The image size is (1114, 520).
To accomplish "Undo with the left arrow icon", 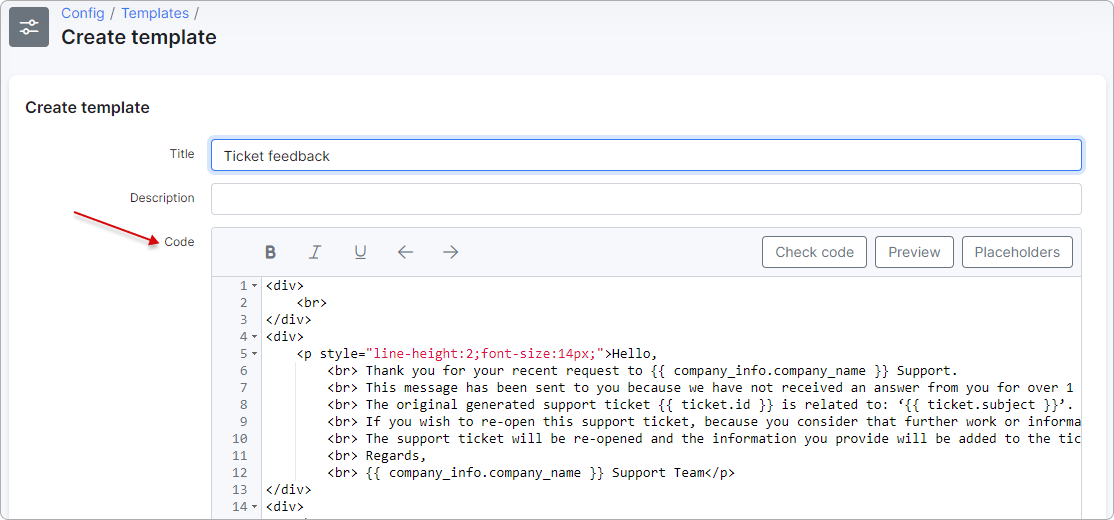I will [405, 252].
